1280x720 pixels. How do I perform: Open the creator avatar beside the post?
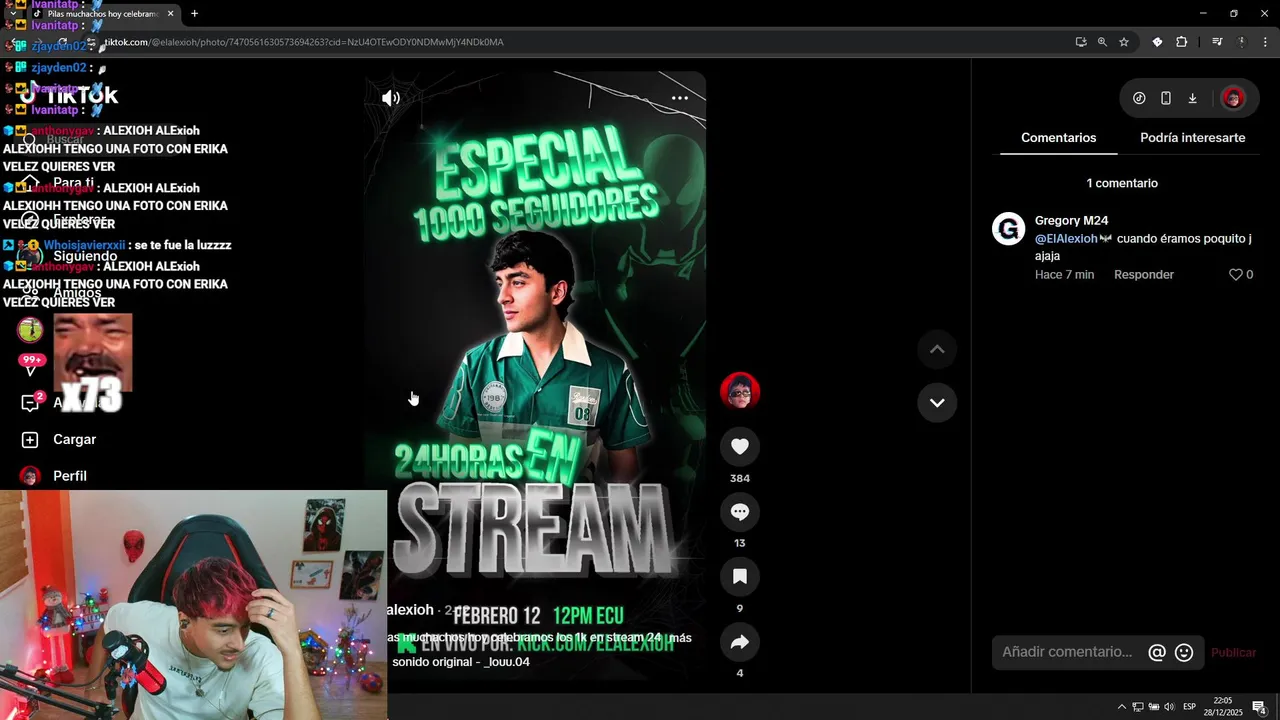coord(740,391)
